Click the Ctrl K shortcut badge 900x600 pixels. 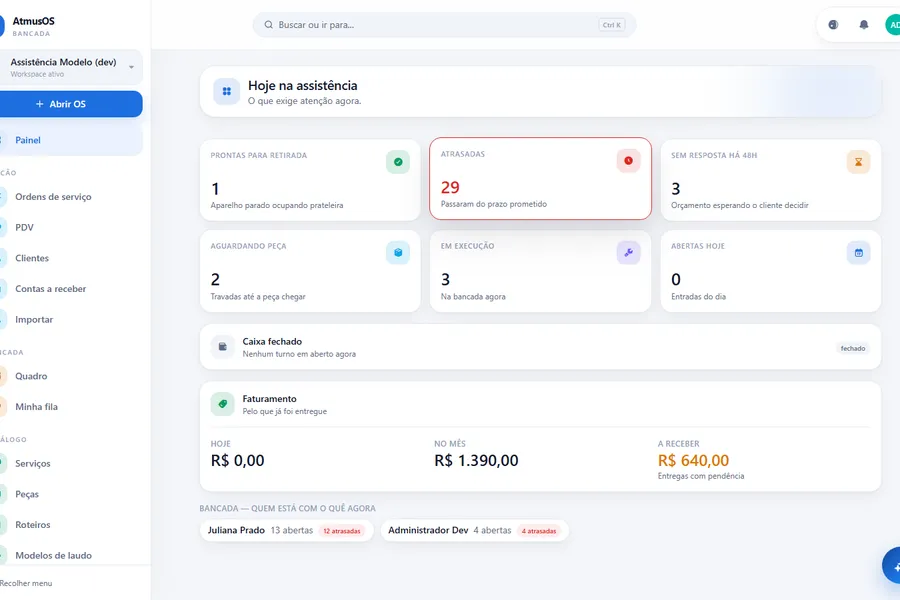pyautogui.click(x=611, y=25)
